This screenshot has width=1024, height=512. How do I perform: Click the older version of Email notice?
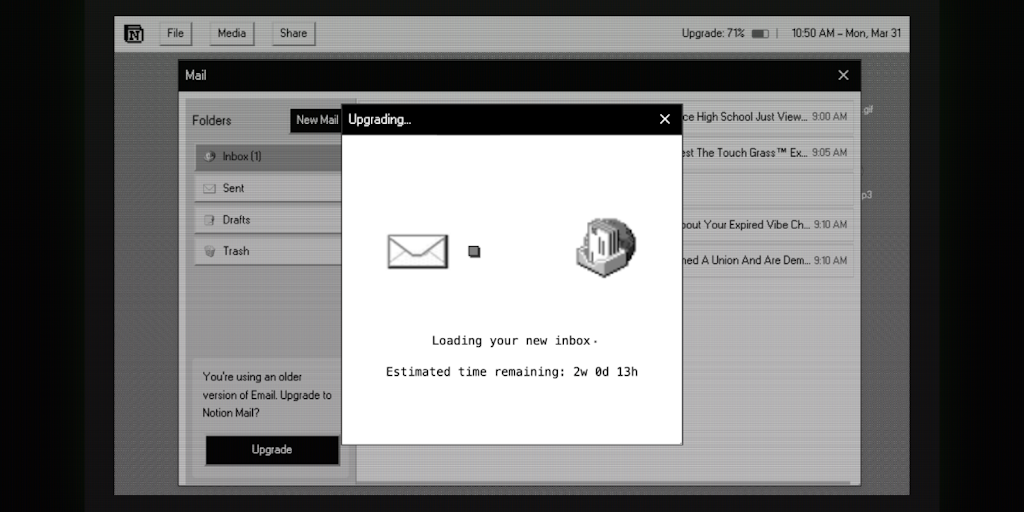(267, 395)
